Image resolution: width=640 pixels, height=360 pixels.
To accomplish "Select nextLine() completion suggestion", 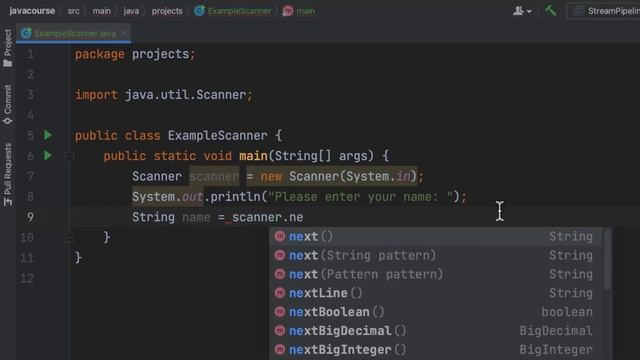I will pyautogui.click(x=436, y=293).
